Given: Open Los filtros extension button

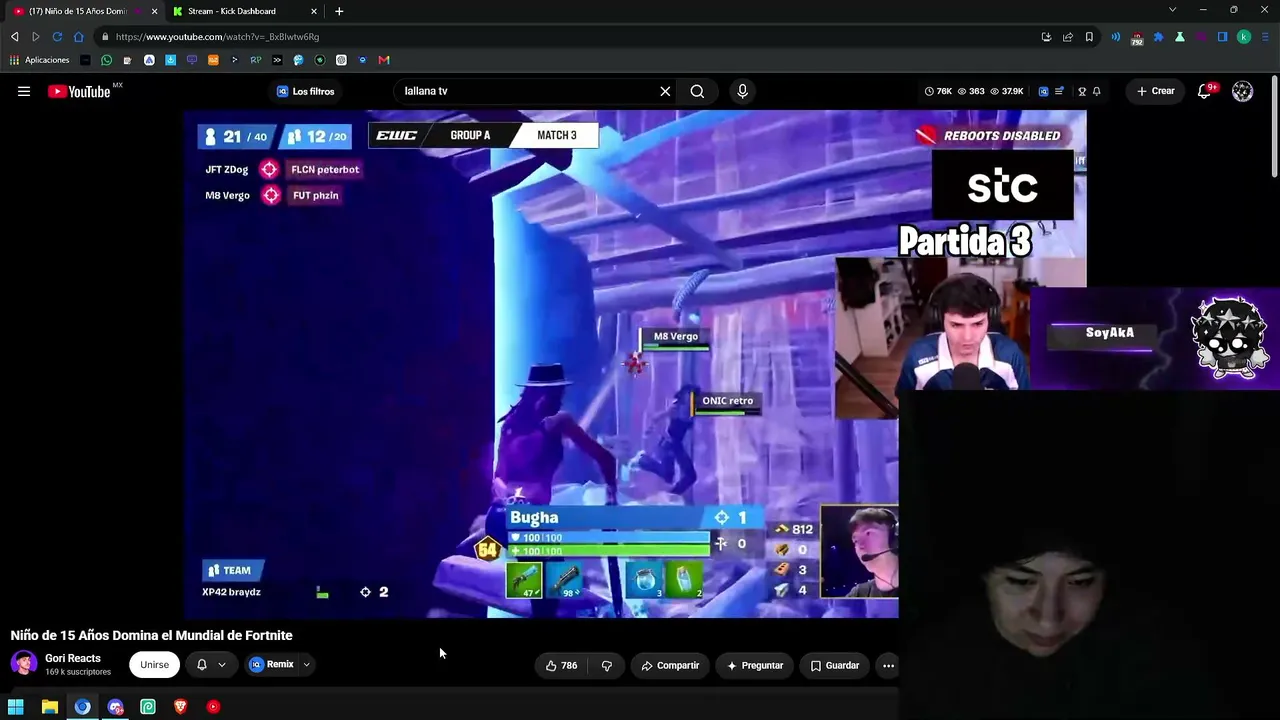Looking at the screenshot, I should pyautogui.click(x=306, y=91).
